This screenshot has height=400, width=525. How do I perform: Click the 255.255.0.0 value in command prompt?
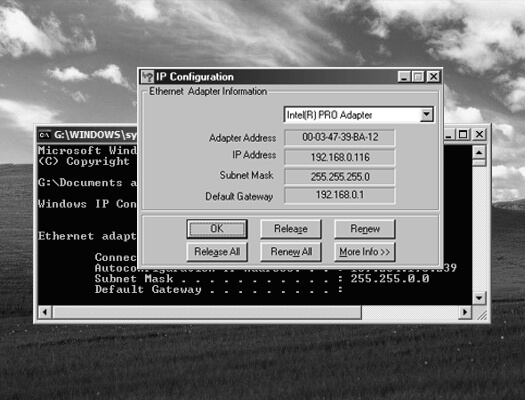(390, 278)
